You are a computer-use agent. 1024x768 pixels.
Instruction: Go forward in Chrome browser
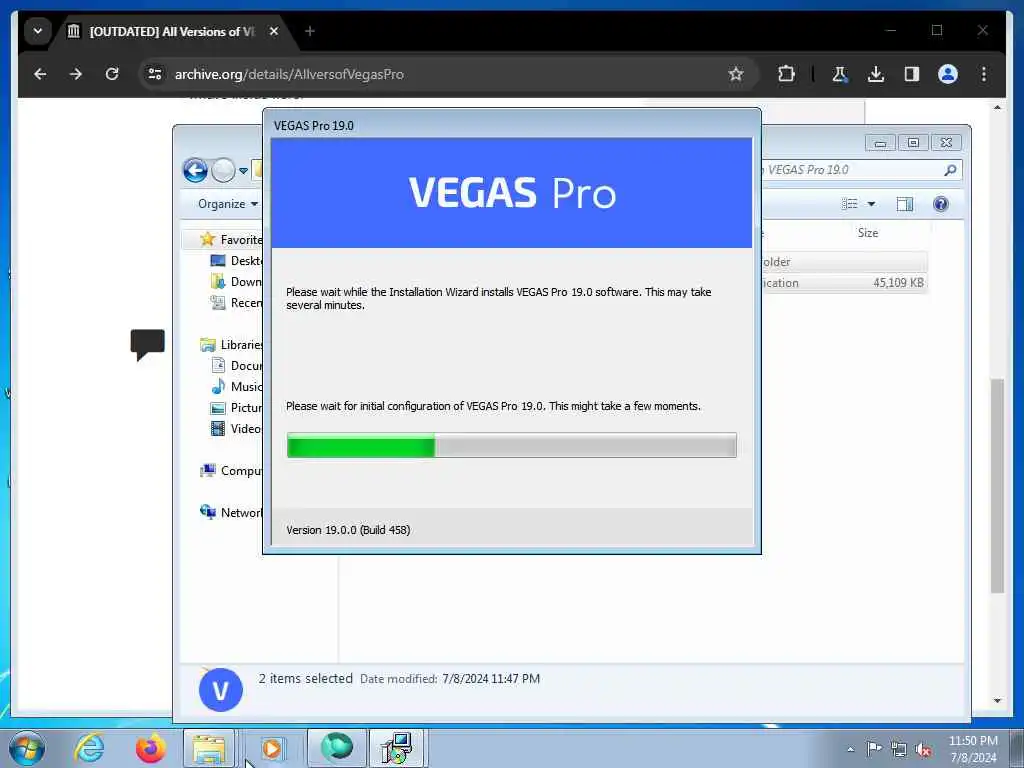[76, 74]
